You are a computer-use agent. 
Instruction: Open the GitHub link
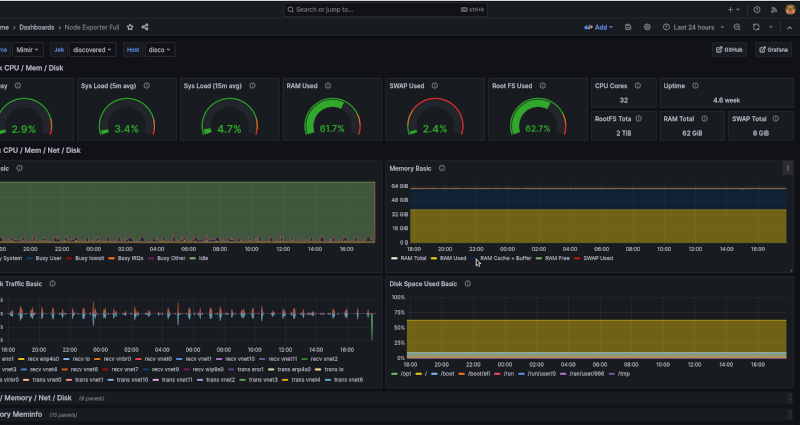coord(729,49)
